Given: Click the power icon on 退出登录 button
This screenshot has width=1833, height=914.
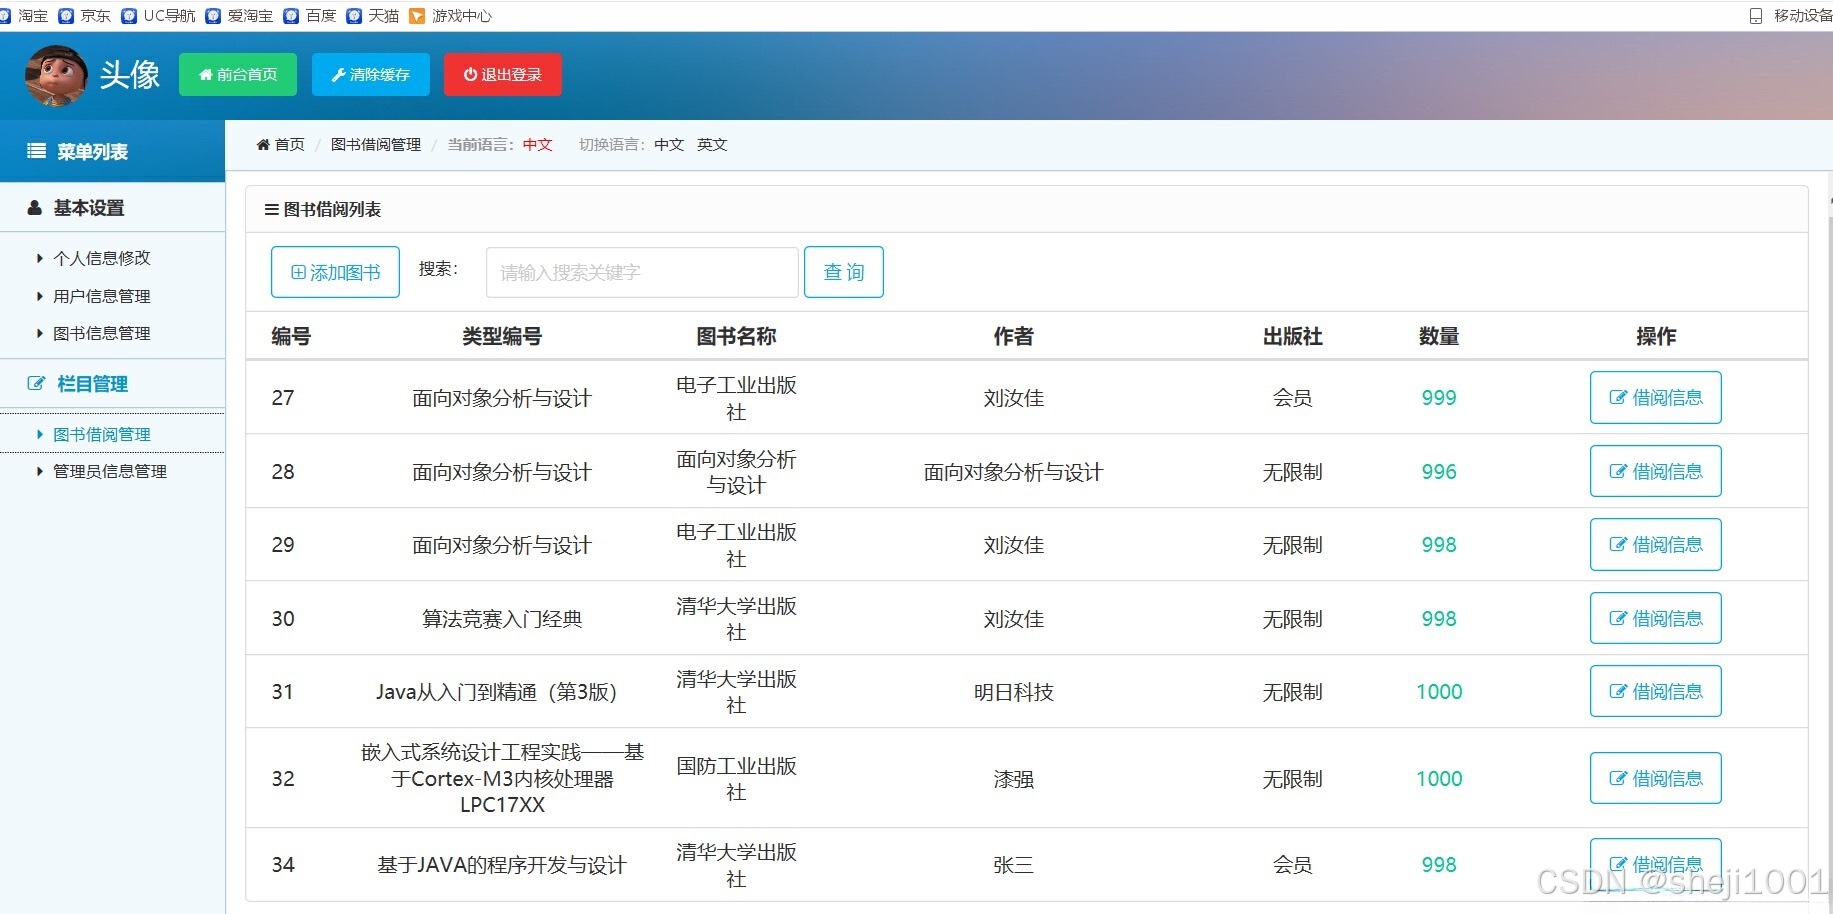Looking at the screenshot, I should point(469,74).
